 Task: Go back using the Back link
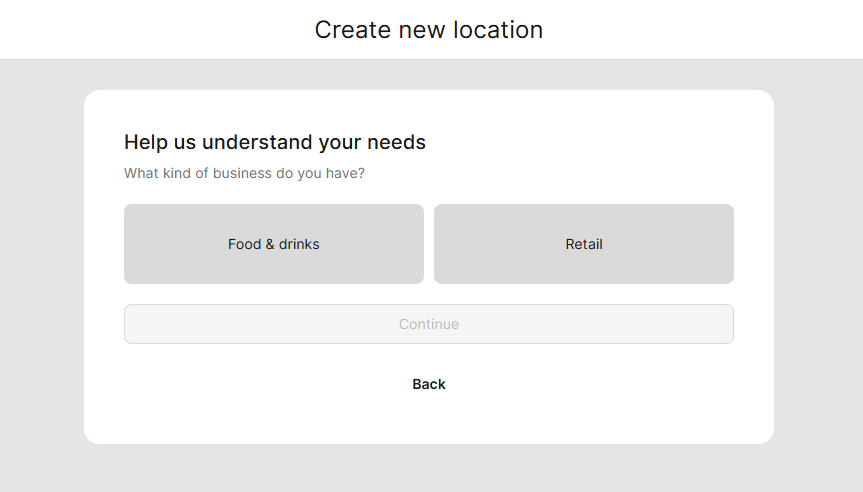coord(429,384)
